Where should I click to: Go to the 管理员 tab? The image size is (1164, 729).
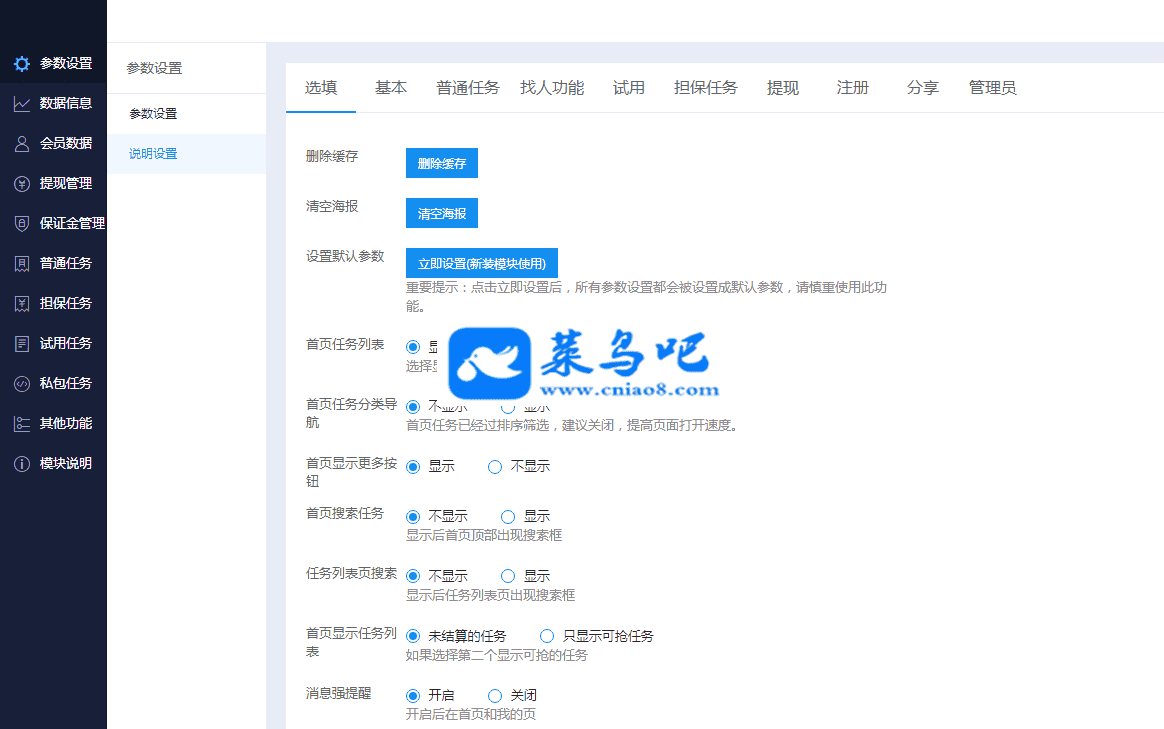pyautogui.click(x=992, y=88)
